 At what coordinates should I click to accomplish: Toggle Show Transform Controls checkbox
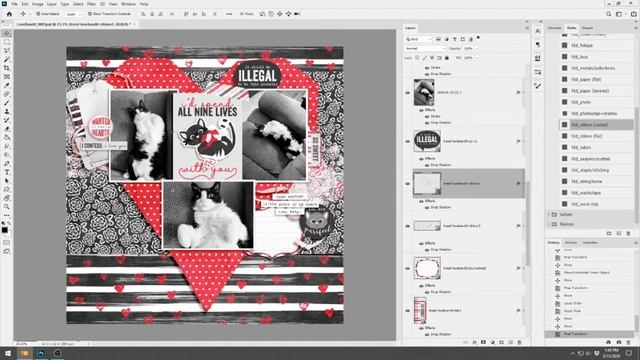pos(90,14)
